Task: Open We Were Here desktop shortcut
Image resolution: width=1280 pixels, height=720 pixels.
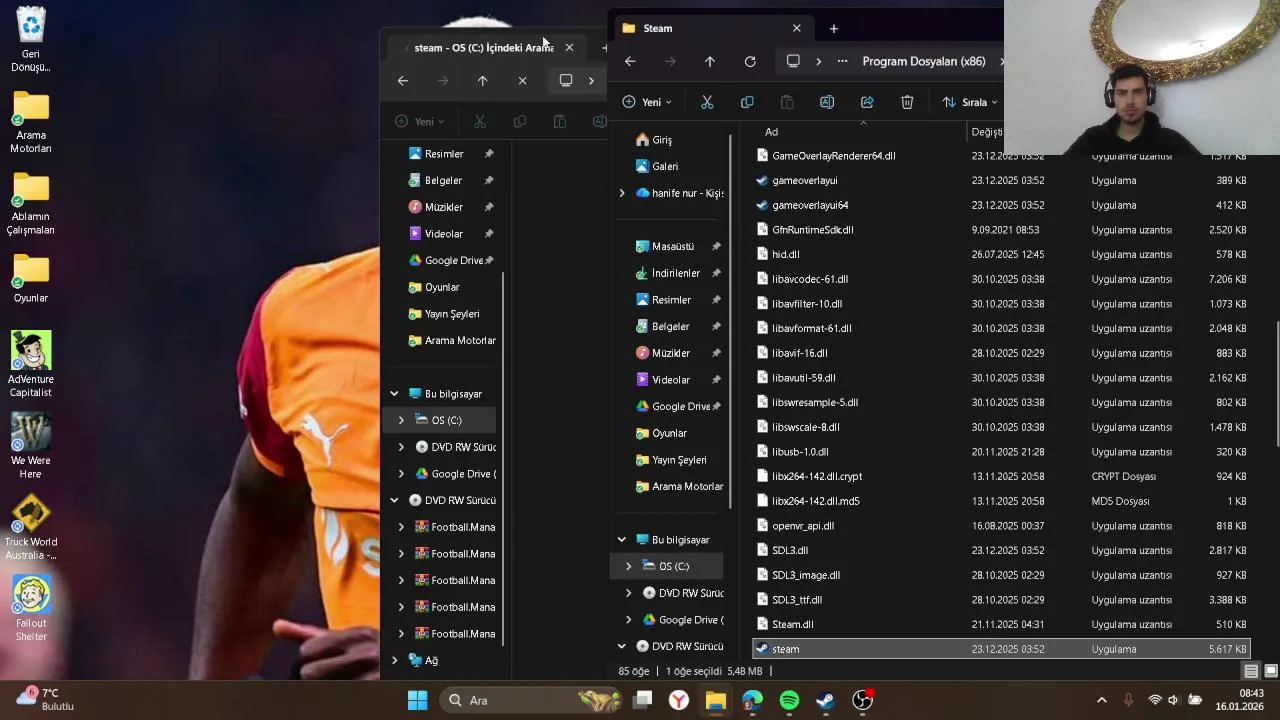Action: coord(31,446)
